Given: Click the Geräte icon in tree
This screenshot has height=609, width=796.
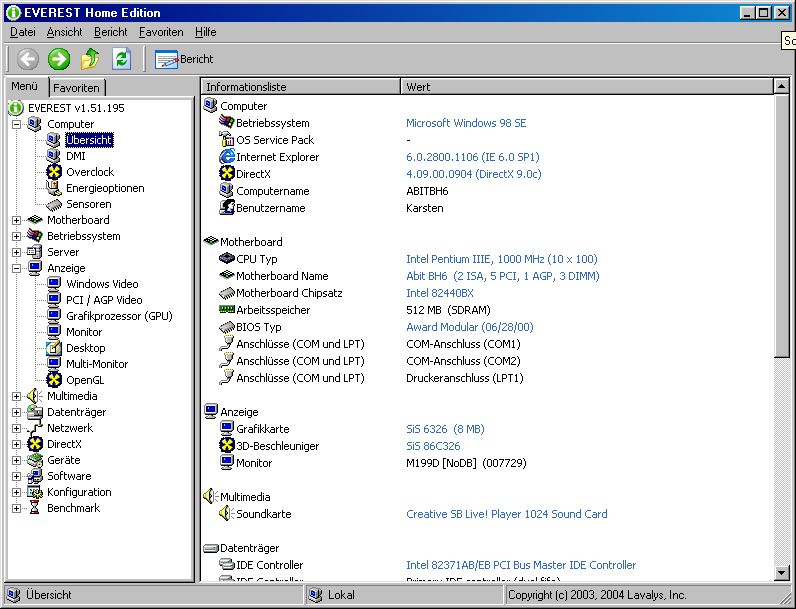Looking at the screenshot, I should (x=35, y=460).
